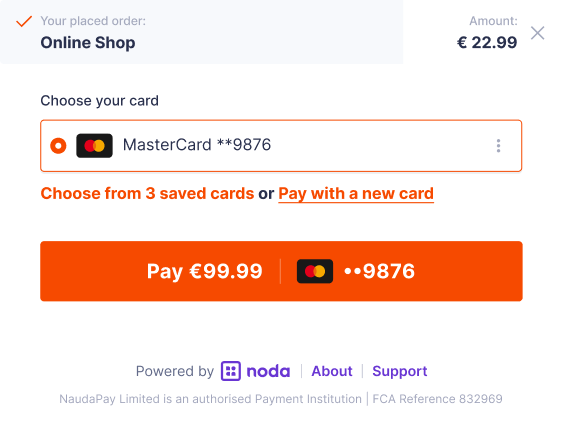
Task: Open the three-dot card options menu
Action: 498,146
